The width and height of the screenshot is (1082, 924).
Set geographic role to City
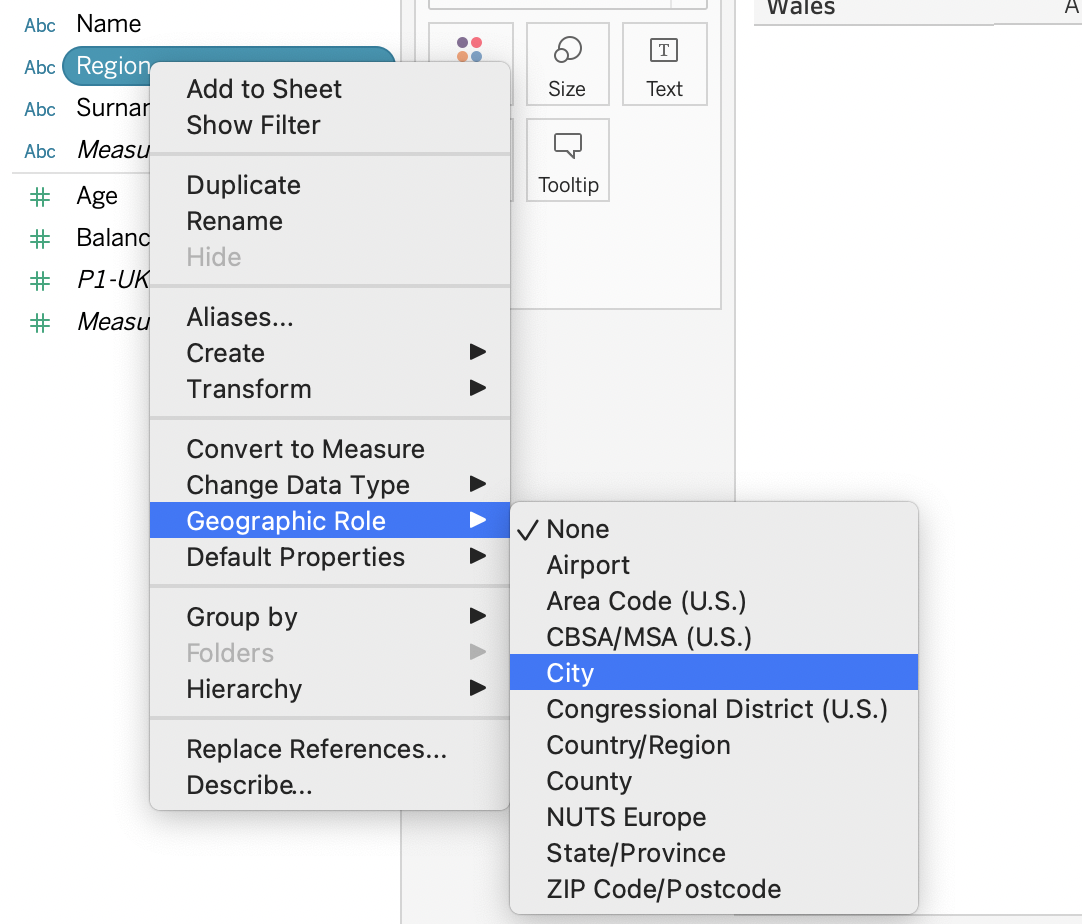coord(570,673)
